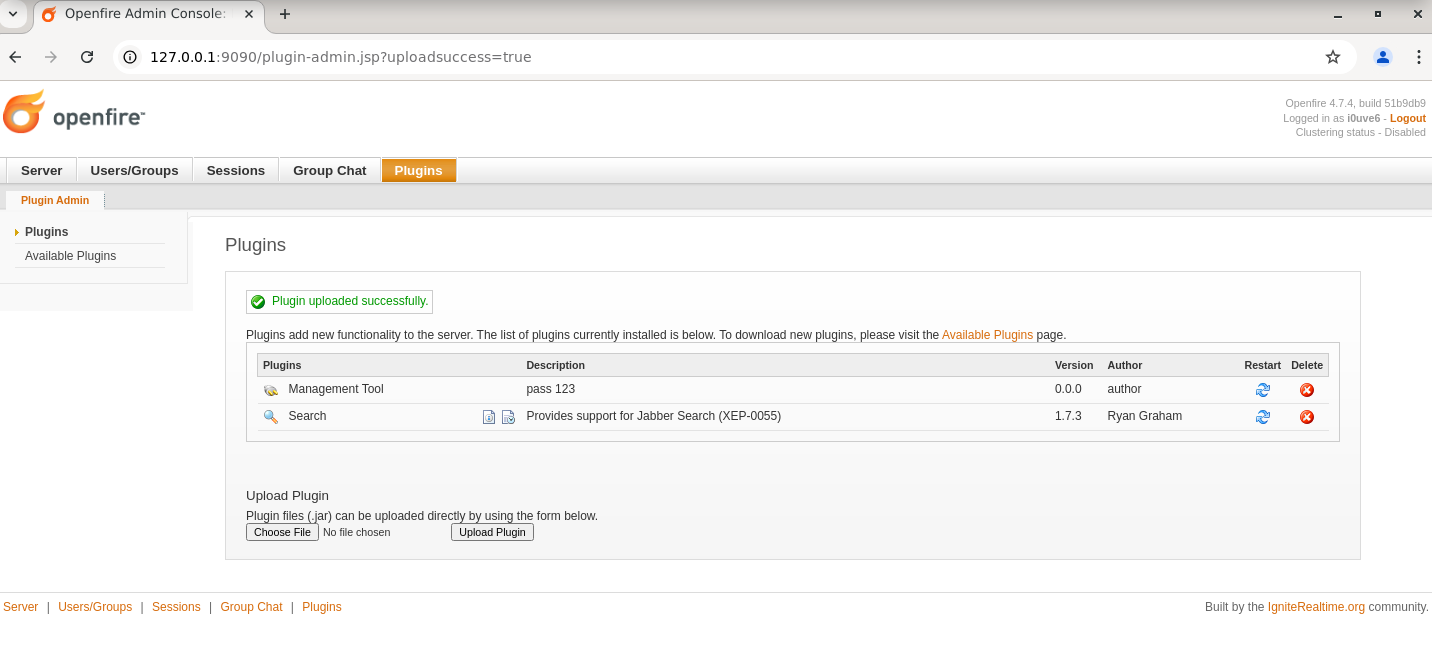The height and width of the screenshot is (664, 1432).
Task: Open the Search plugin readme icon
Action: point(489,417)
